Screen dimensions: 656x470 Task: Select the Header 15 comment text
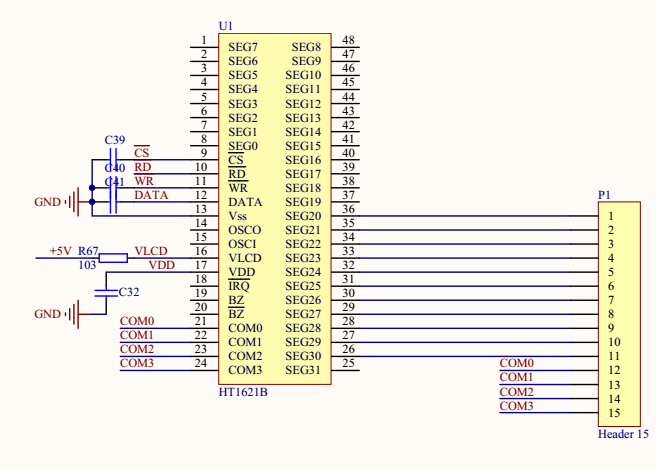(623, 434)
